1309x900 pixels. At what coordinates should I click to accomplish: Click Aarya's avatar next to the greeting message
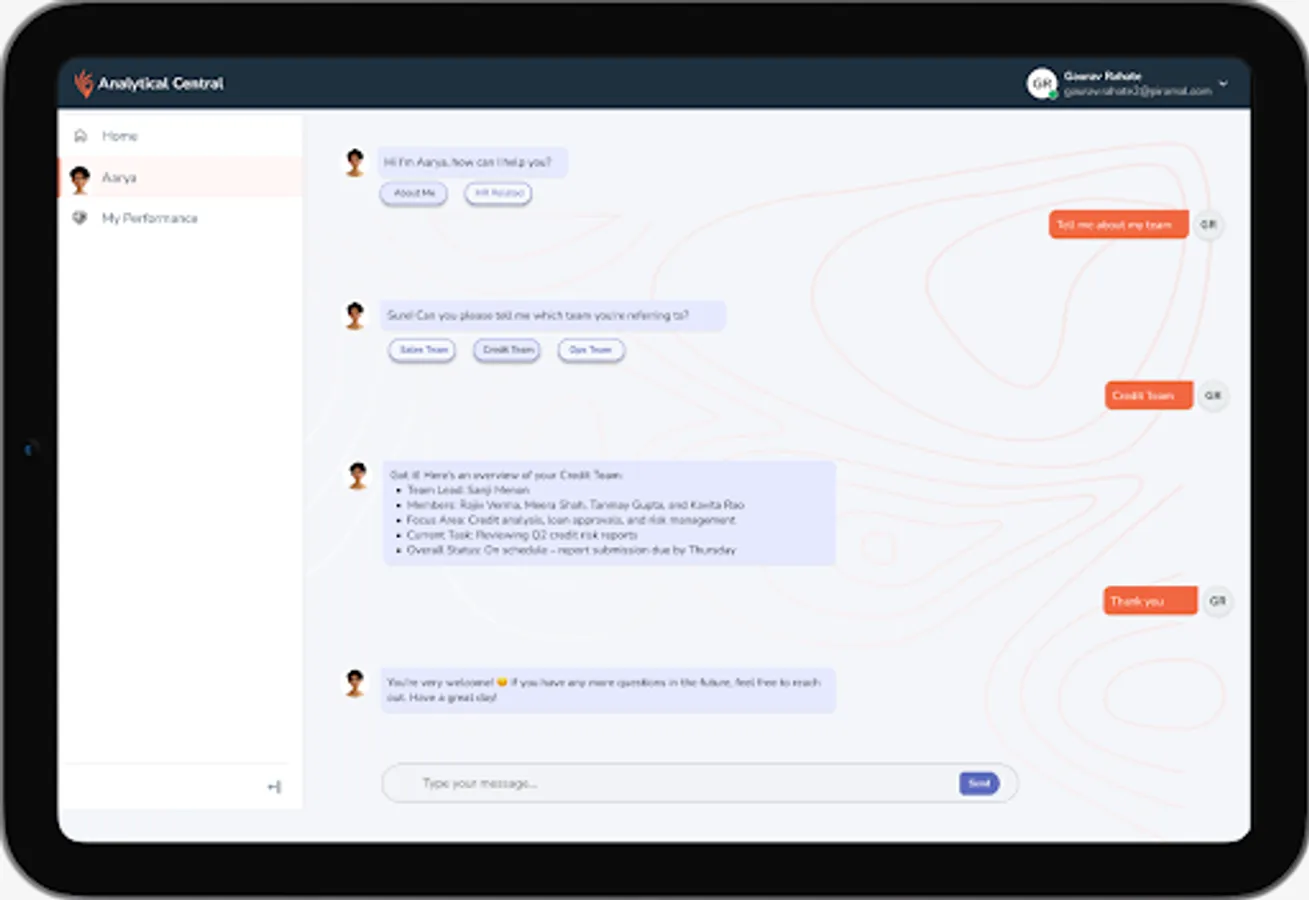354,161
